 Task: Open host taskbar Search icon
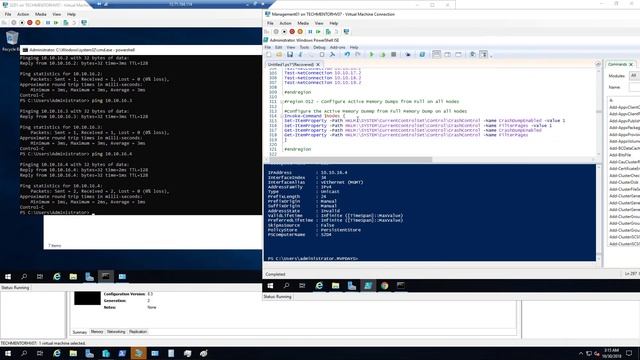(24, 353)
